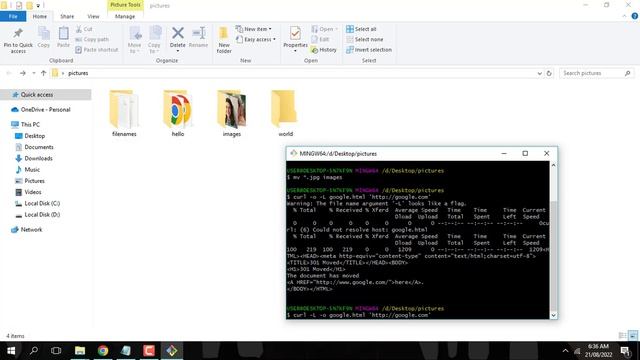Viewport: 640px width, 360px height.
Task: Select the hello folder
Action: click(x=178, y=113)
